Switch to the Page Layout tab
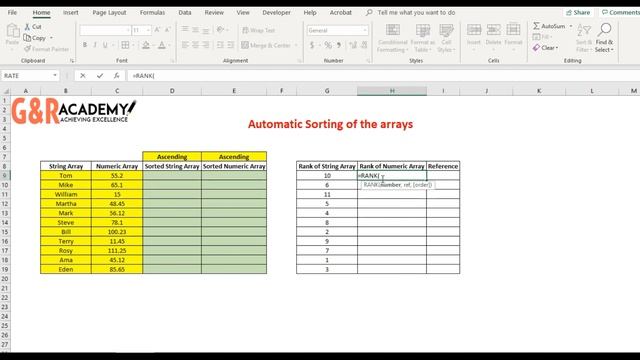This screenshot has height=360, width=640. pyautogui.click(x=109, y=13)
